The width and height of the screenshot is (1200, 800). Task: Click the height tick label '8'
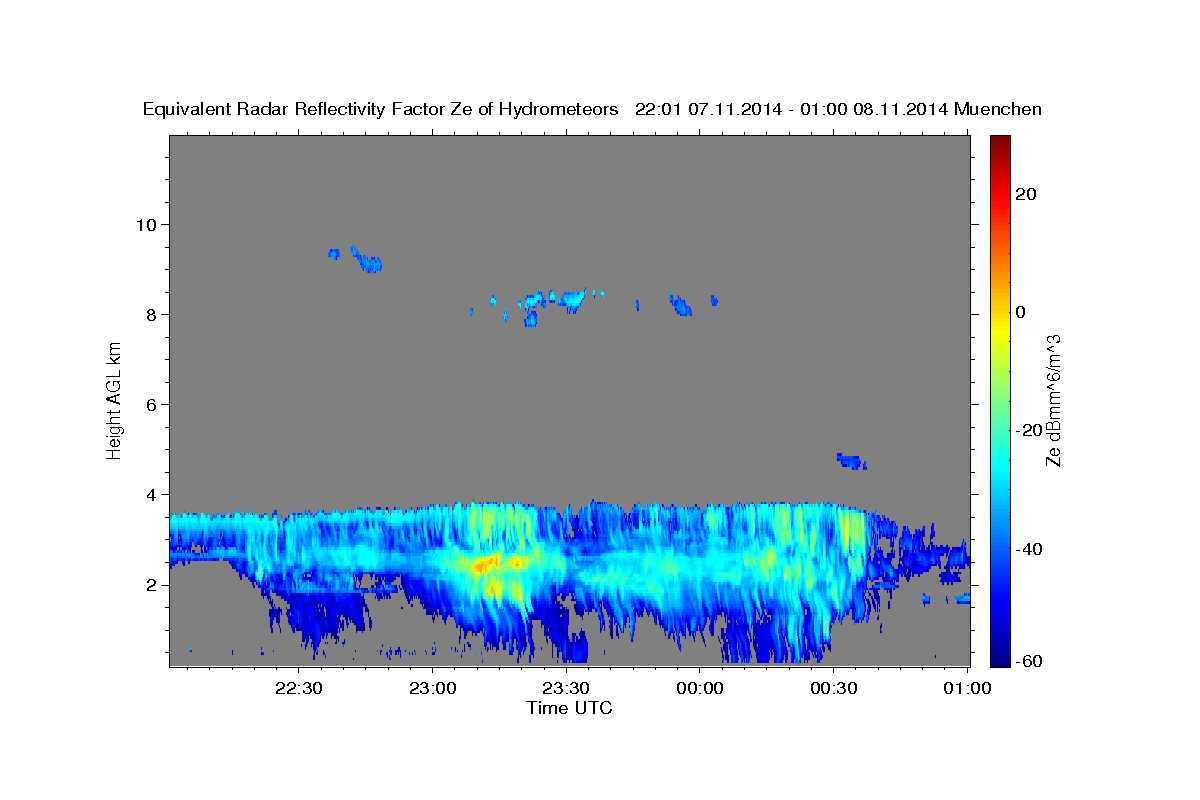(153, 314)
